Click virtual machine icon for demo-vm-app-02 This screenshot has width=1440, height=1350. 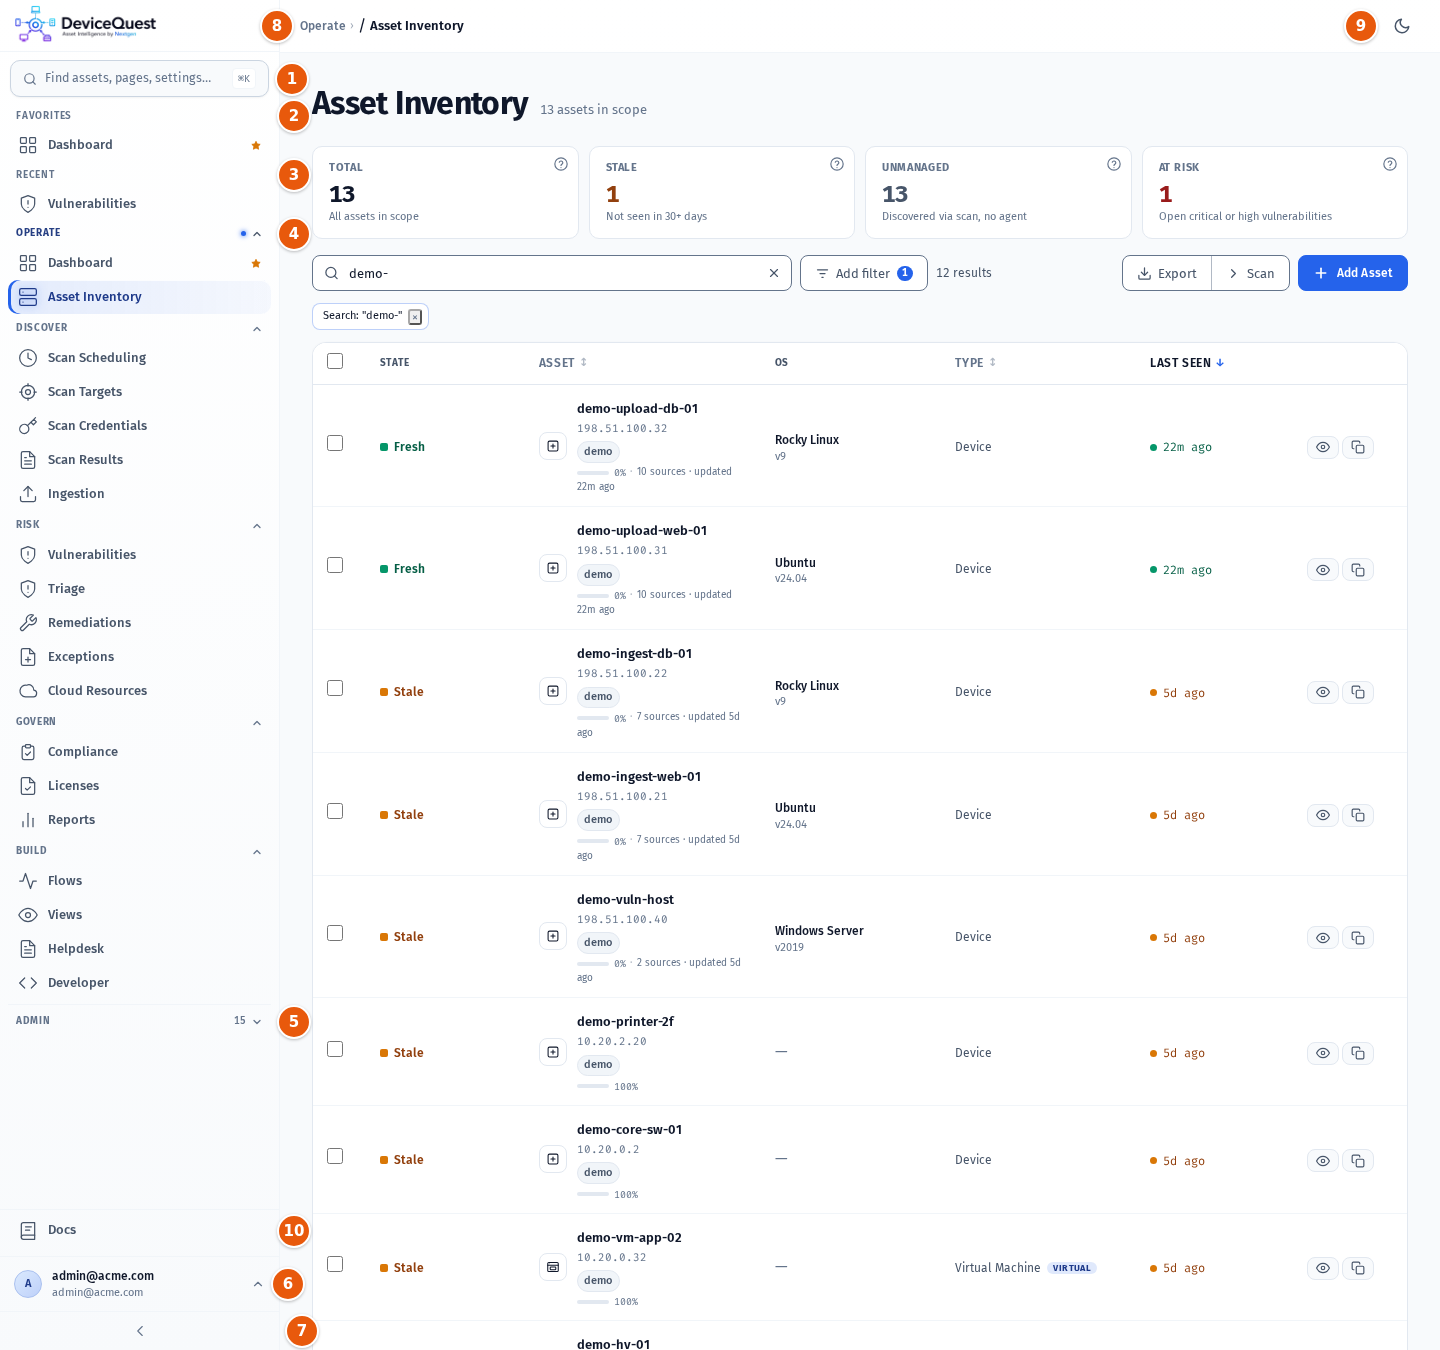(553, 1267)
